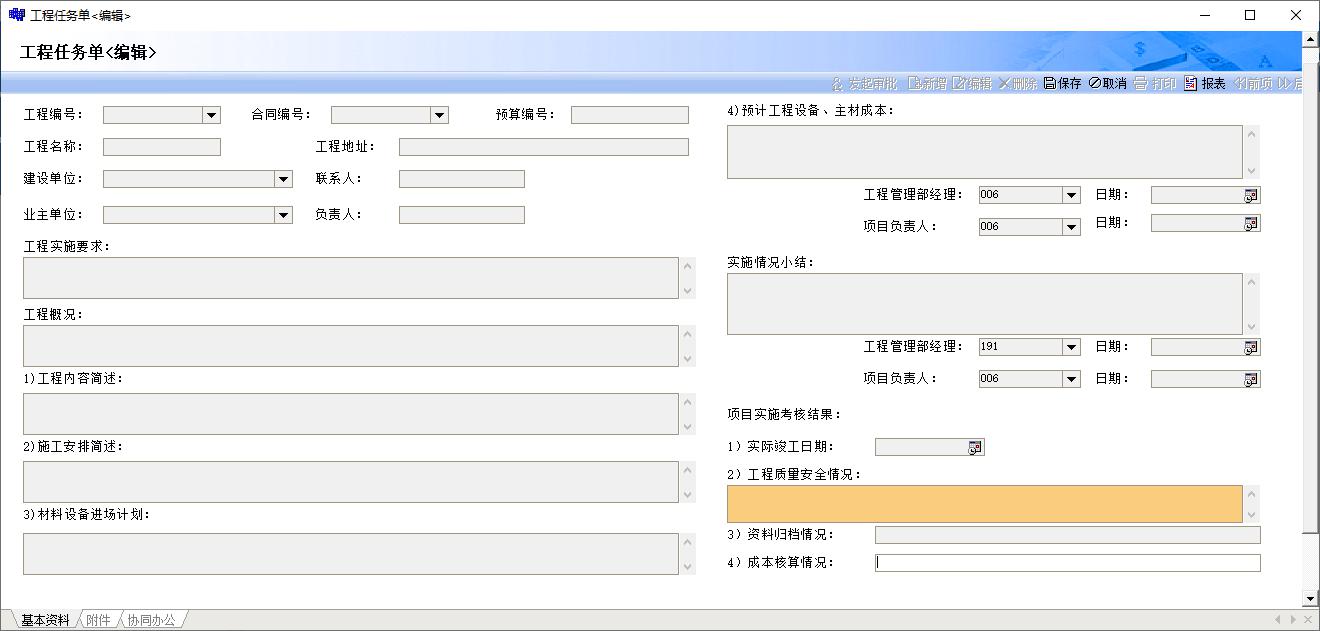This screenshot has height=631, width=1320.
Task: Open the 业主单位 combo box arrow
Action: pos(283,216)
